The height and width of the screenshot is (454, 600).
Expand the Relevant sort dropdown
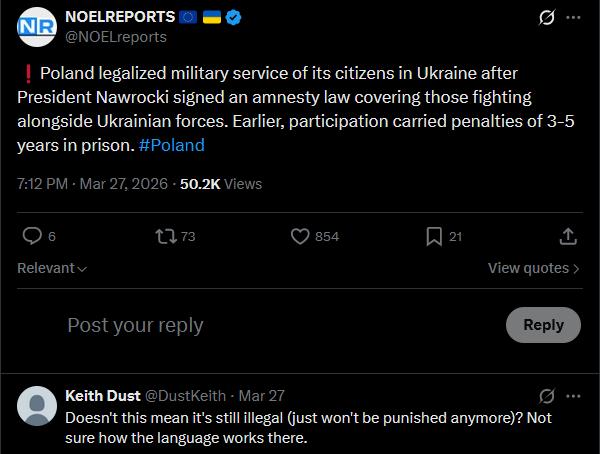pyautogui.click(x=52, y=268)
